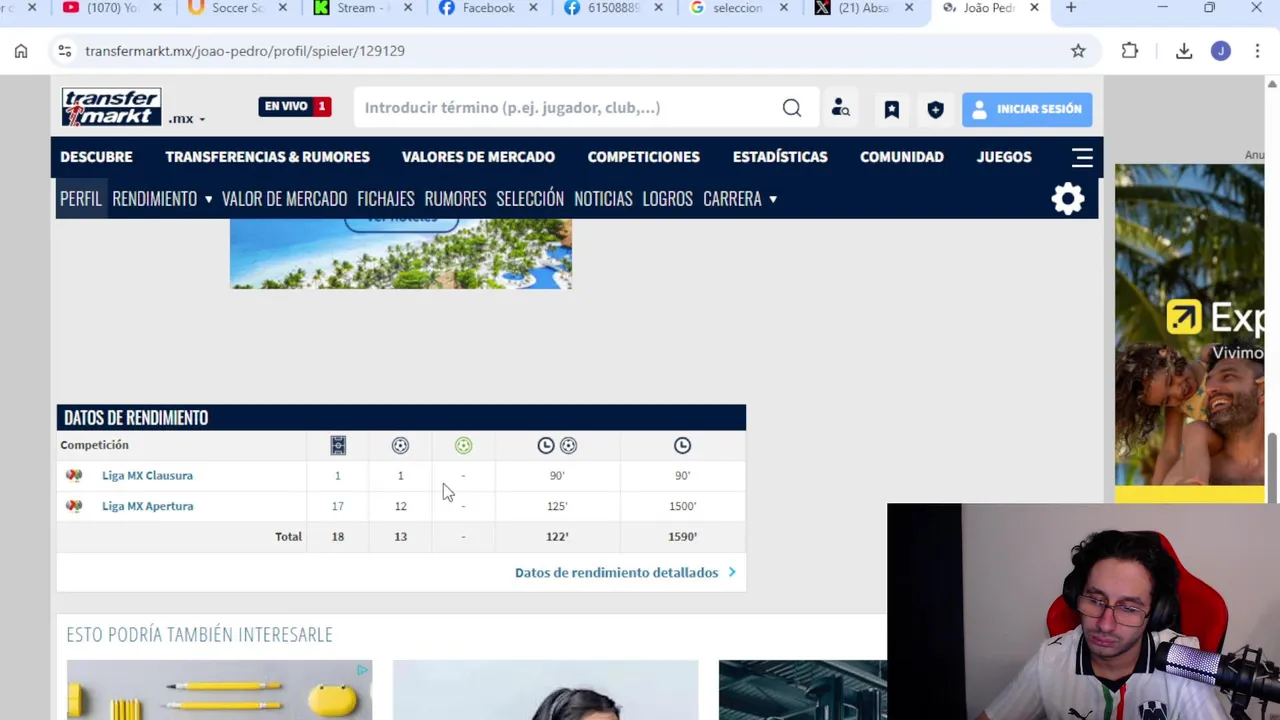The height and width of the screenshot is (720, 1280).
Task: Select the SELECCIÓN tab
Action: pyautogui.click(x=530, y=199)
